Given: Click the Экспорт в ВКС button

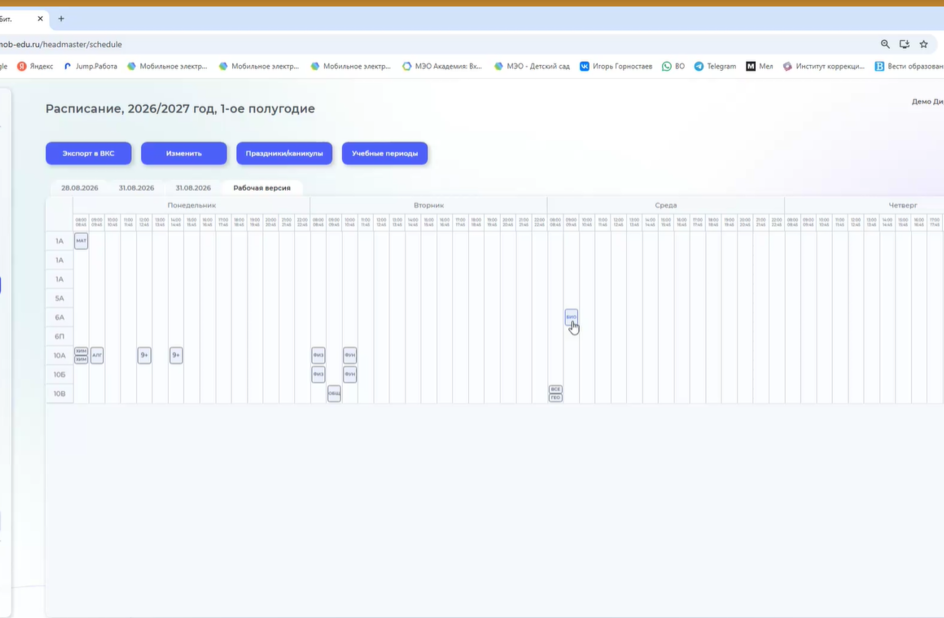Looking at the screenshot, I should (88, 153).
